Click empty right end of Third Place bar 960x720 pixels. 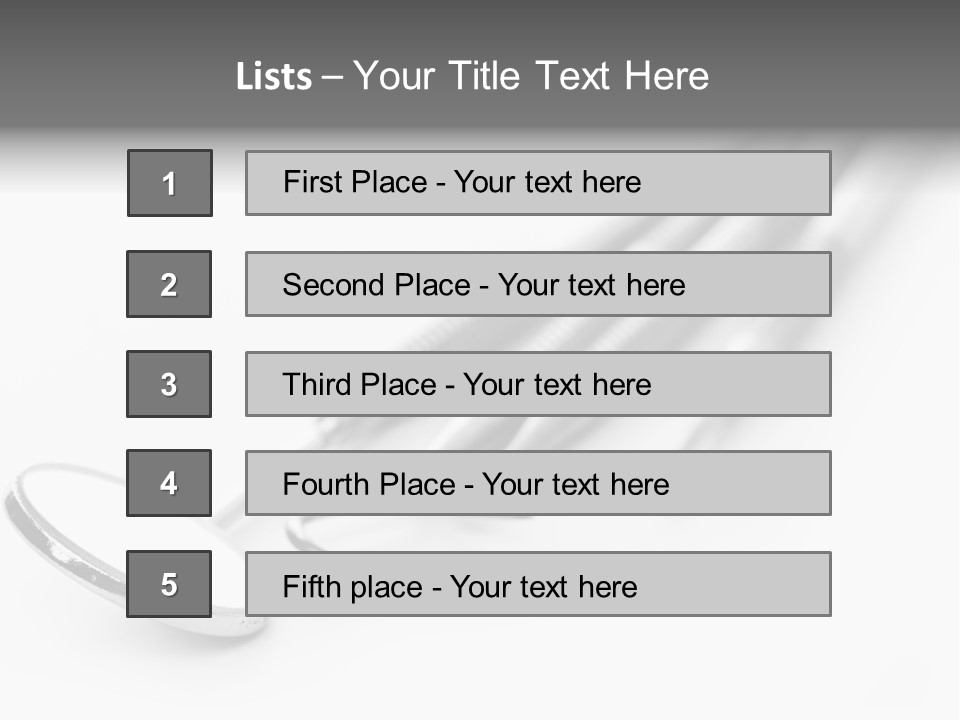[x=760, y=384]
